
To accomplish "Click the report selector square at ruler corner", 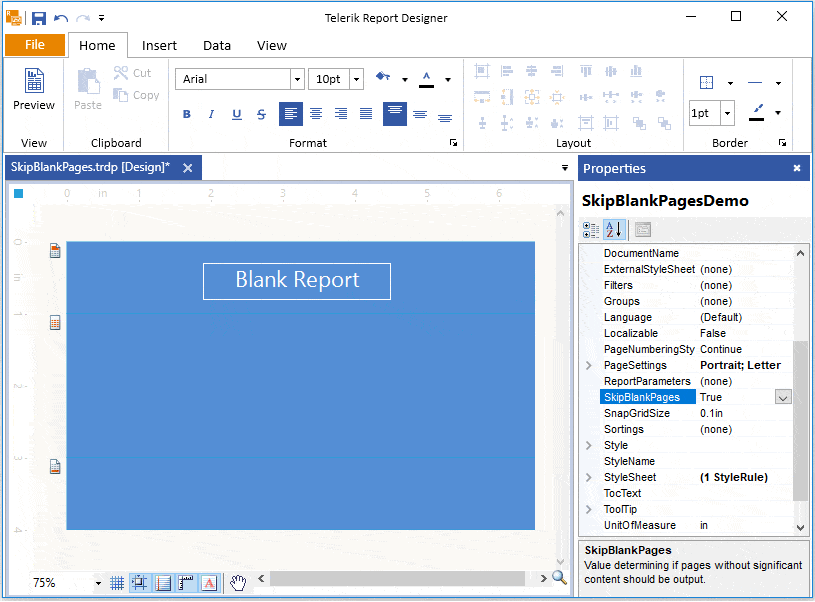I will point(19,194).
